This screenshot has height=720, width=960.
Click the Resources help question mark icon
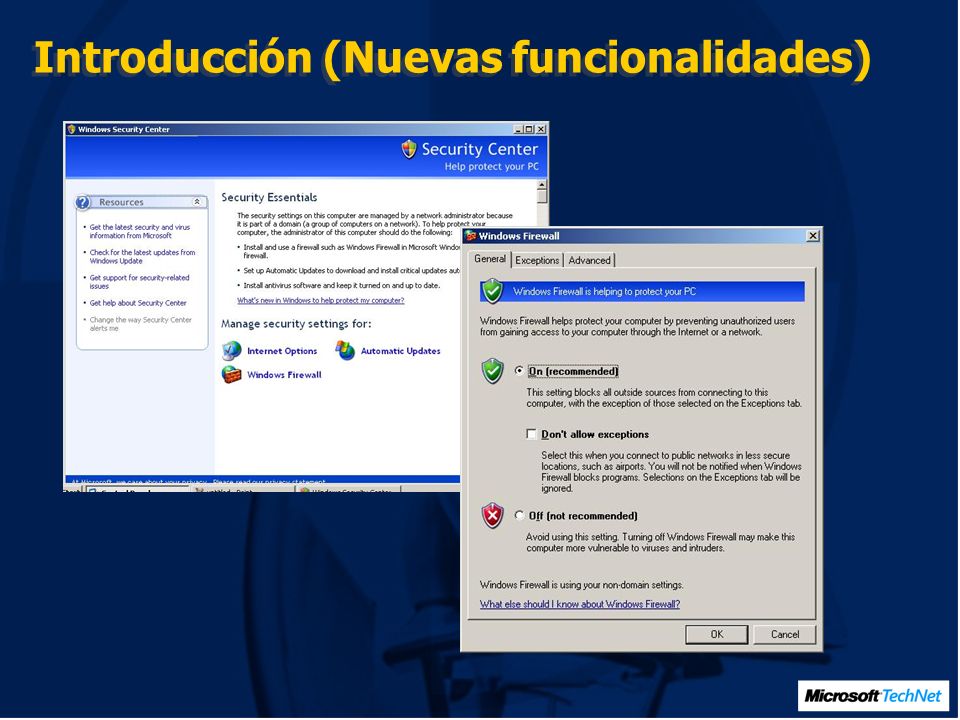[83, 202]
